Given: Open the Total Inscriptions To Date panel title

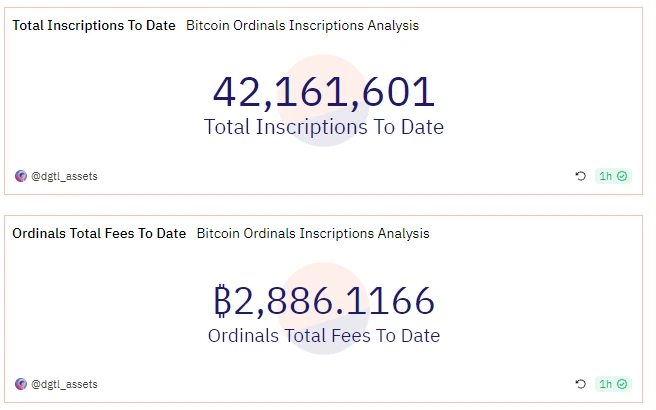Looking at the screenshot, I should tap(94, 25).
